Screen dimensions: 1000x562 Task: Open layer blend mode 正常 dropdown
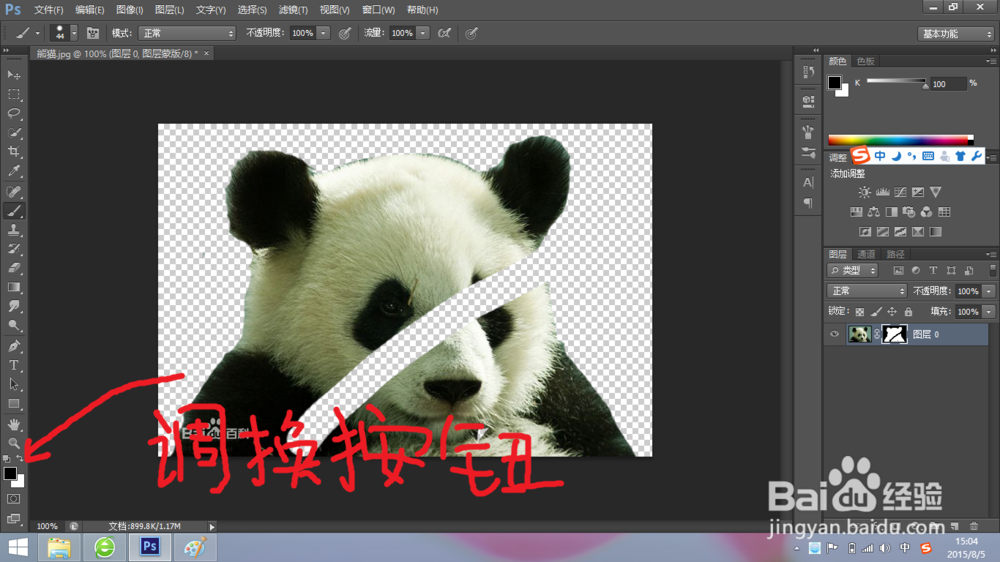click(867, 291)
